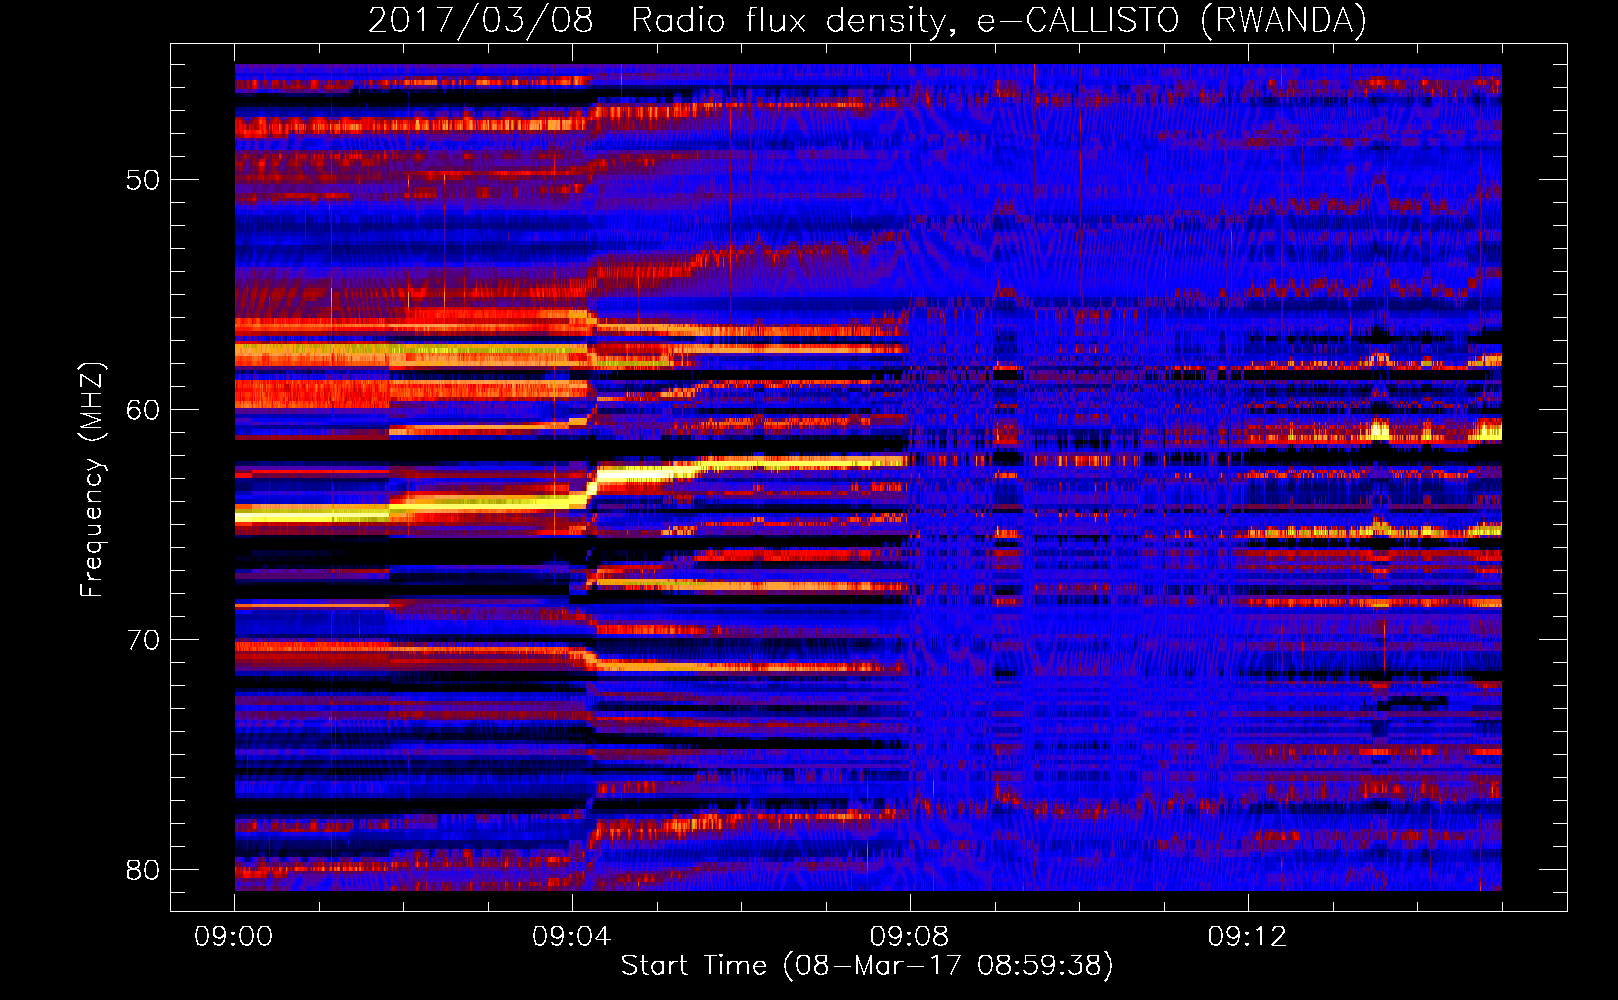This screenshot has height=1000, width=1618.
Task: Click the 09:04 time tick label
Action: click(572, 937)
